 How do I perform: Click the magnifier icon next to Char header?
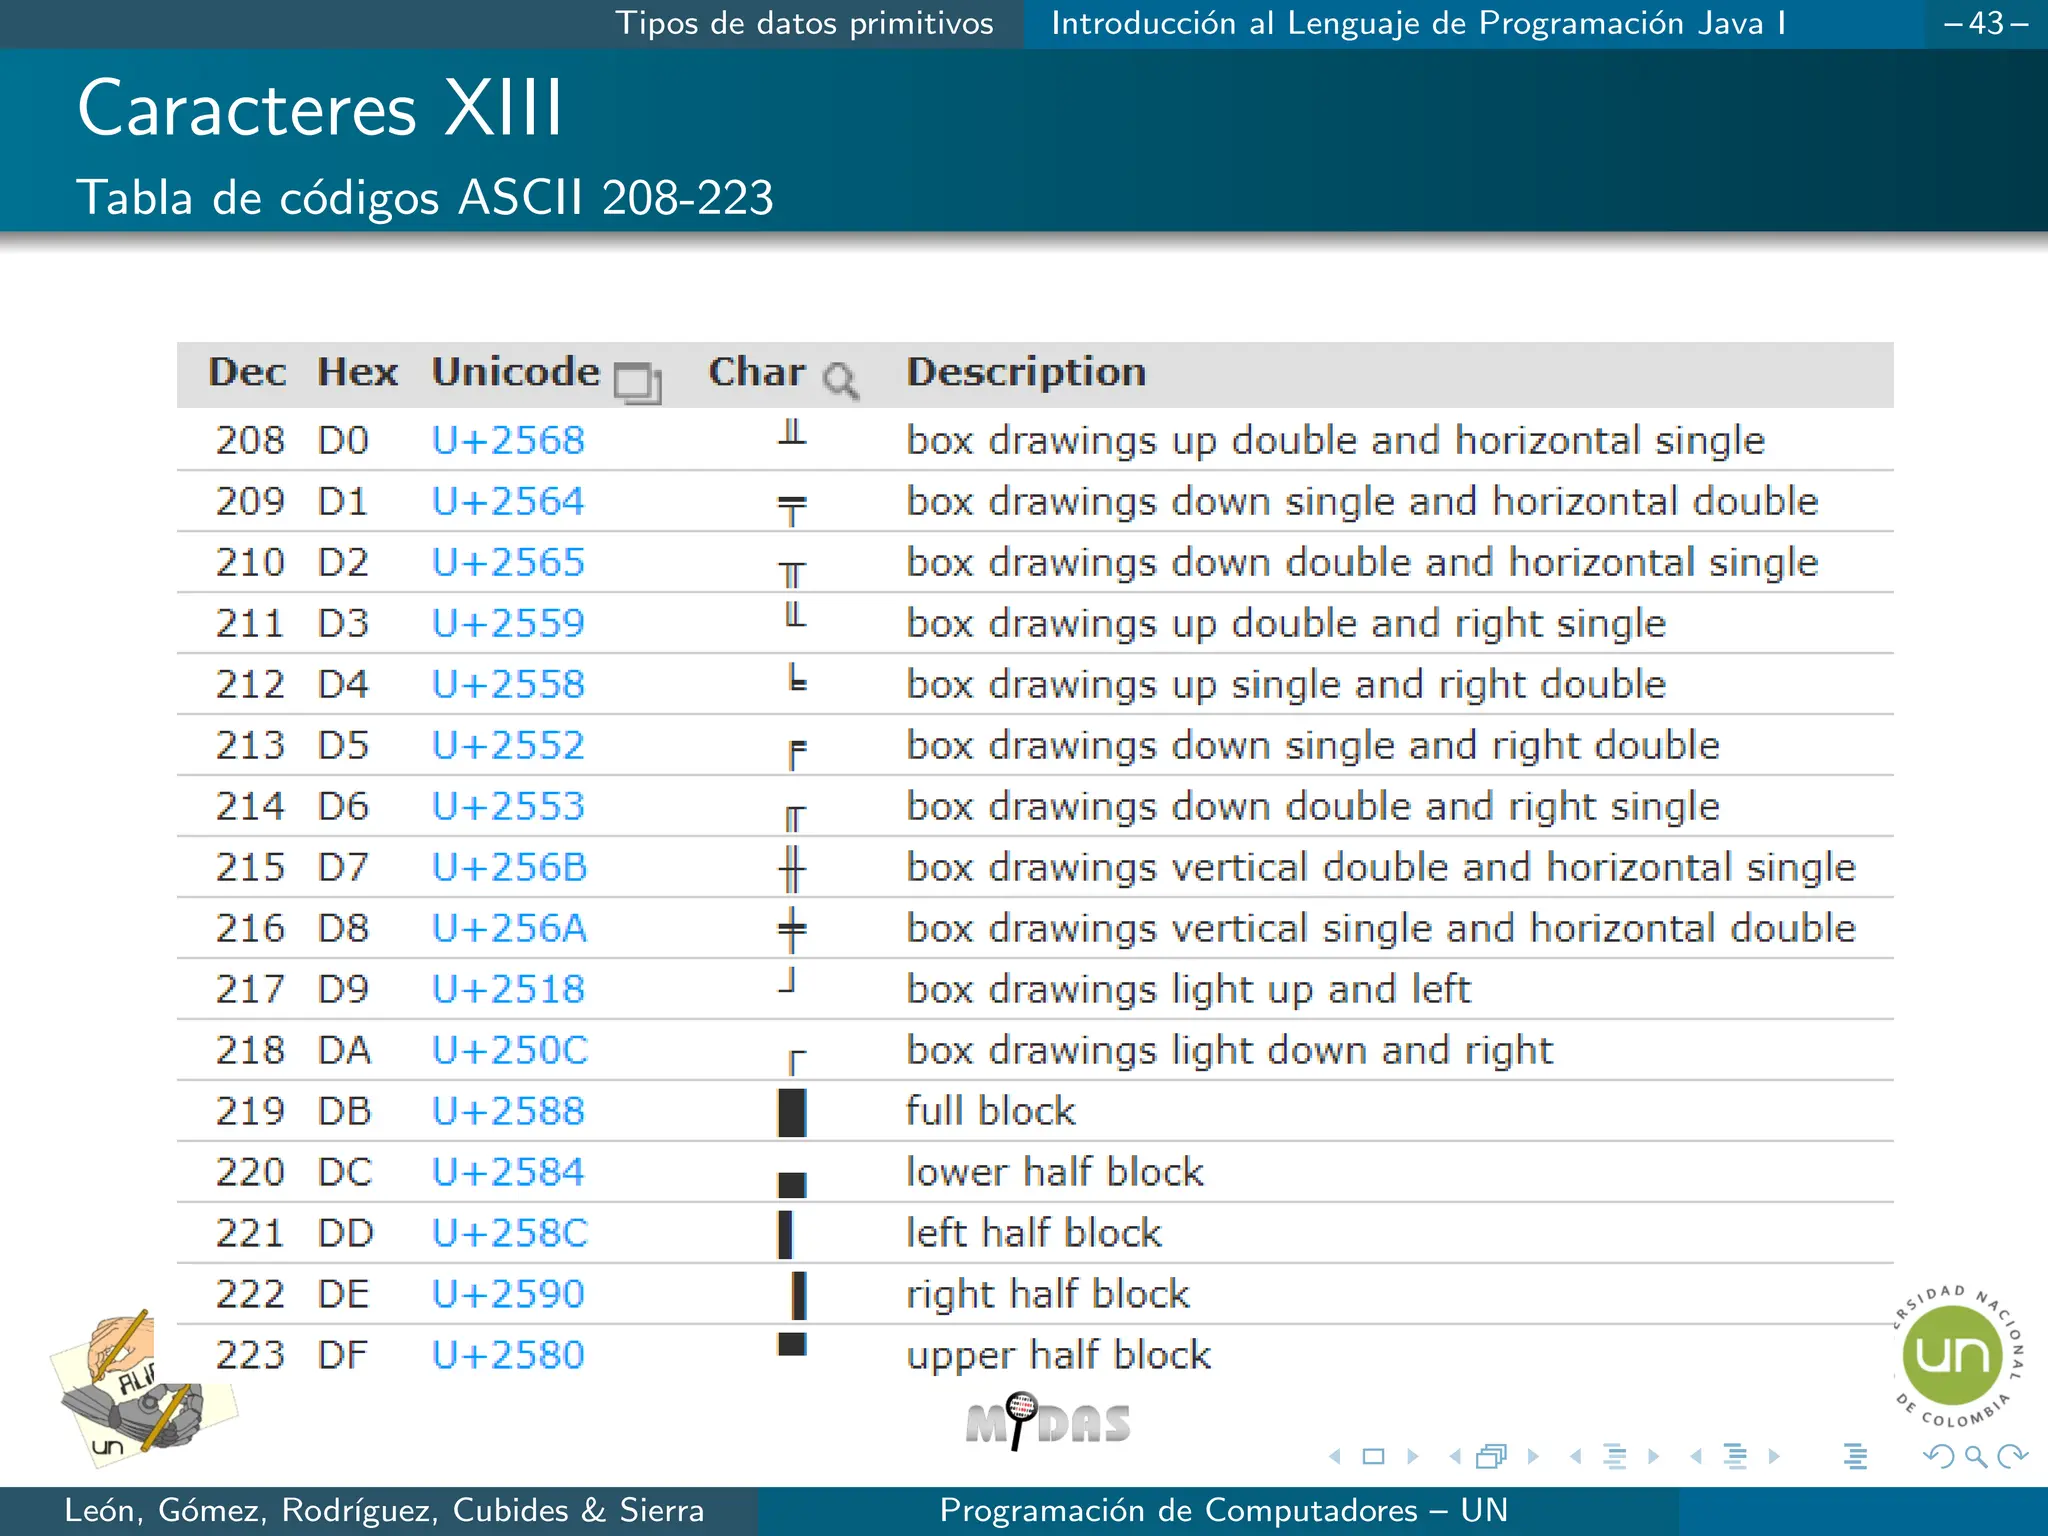click(x=840, y=381)
